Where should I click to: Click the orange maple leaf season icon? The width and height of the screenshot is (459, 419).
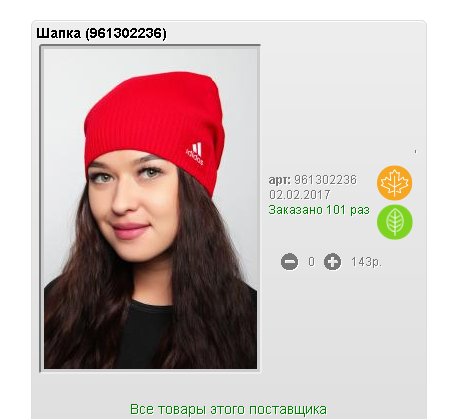[394, 183]
